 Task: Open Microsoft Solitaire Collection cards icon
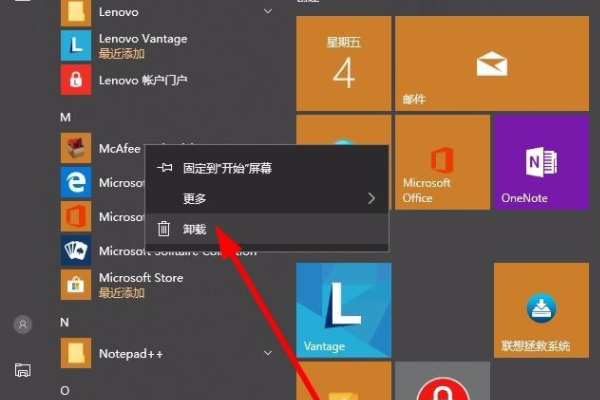(76, 250)
